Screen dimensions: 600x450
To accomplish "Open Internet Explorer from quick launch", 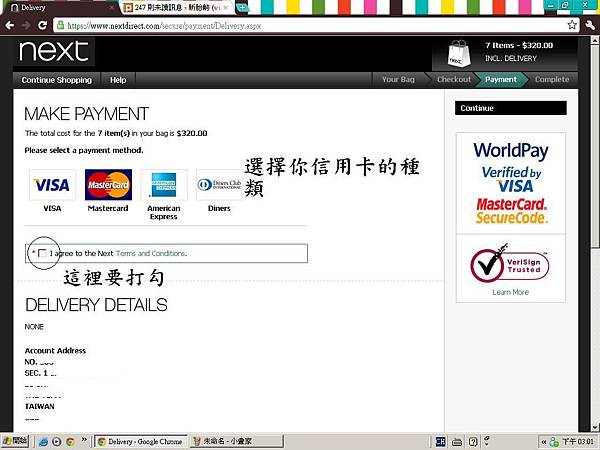I will [x=43, y=442].
